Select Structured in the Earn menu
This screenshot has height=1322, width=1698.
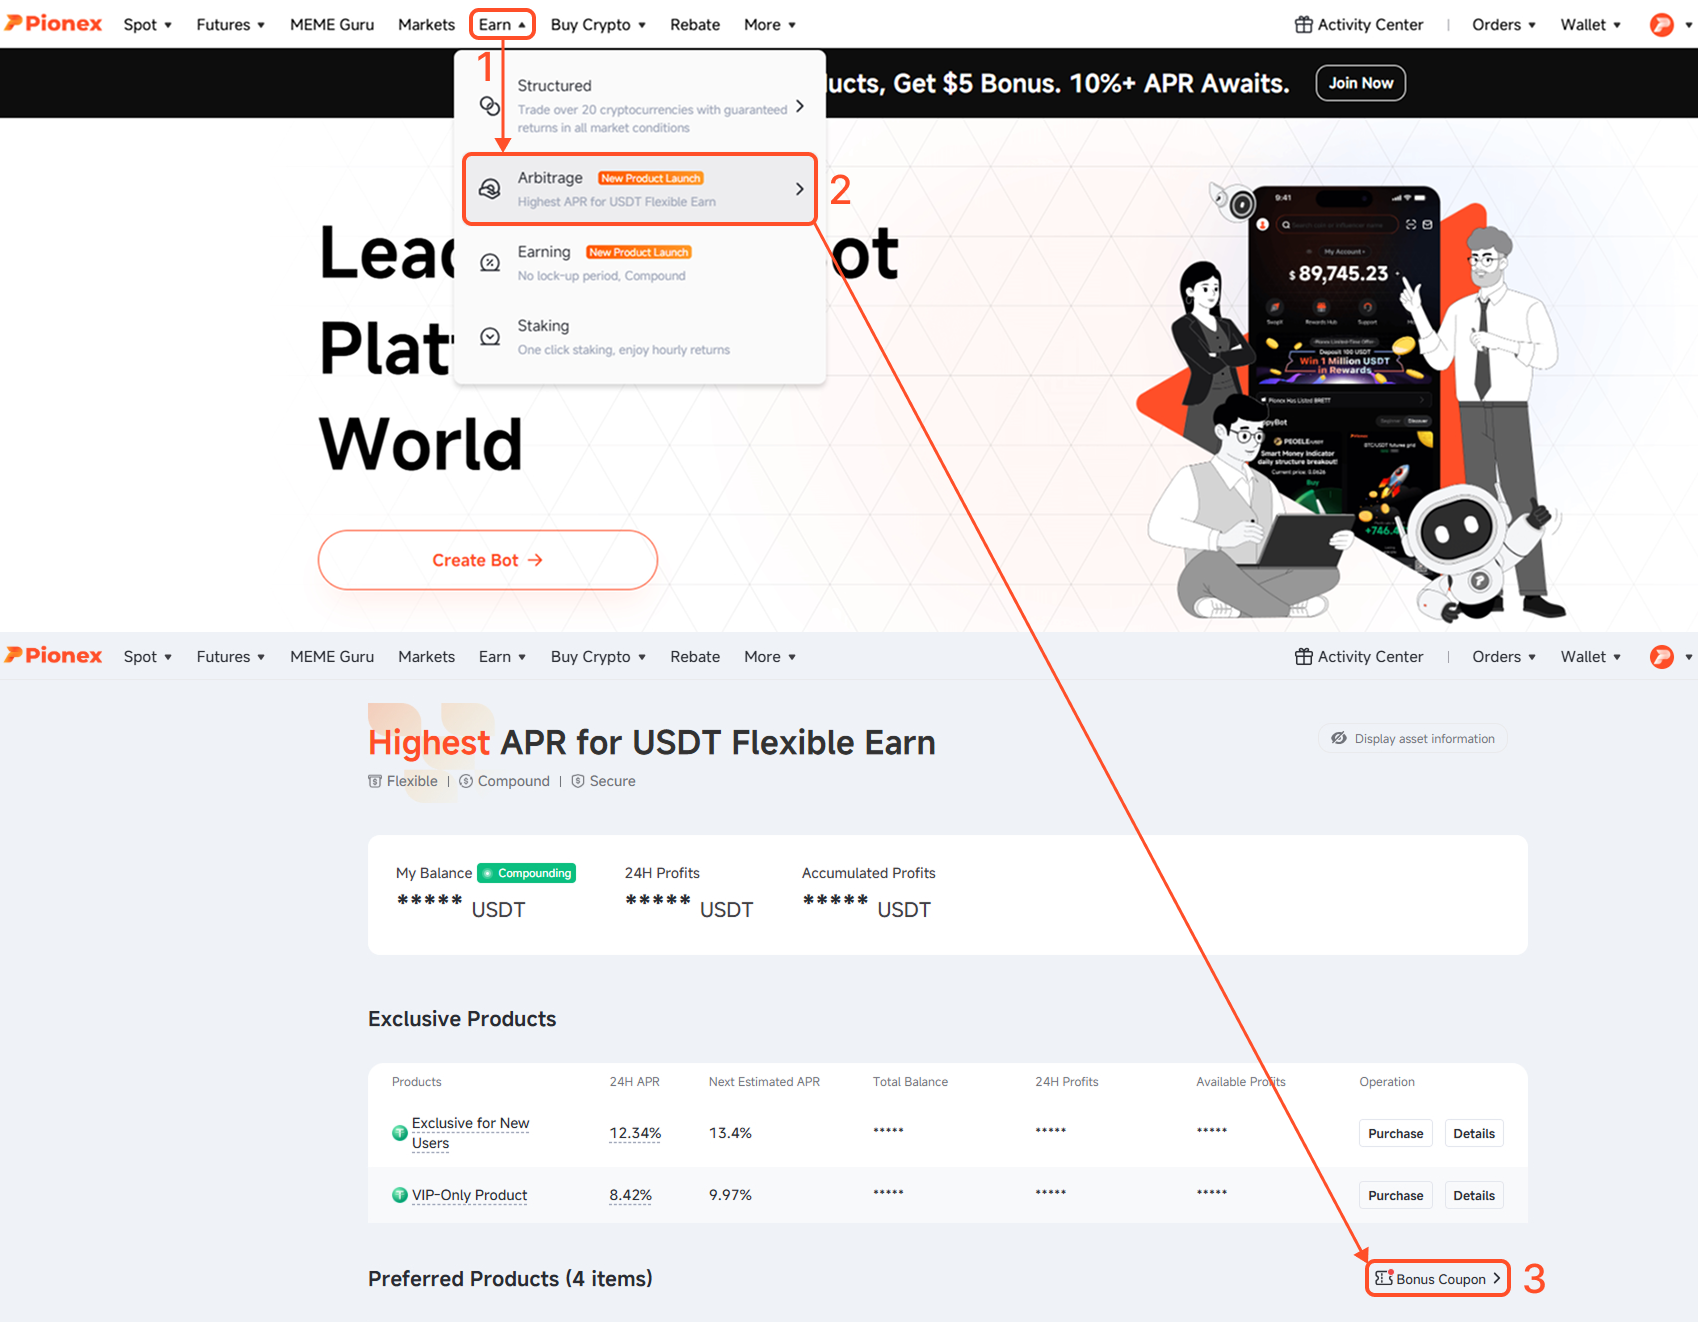[640, 106]
